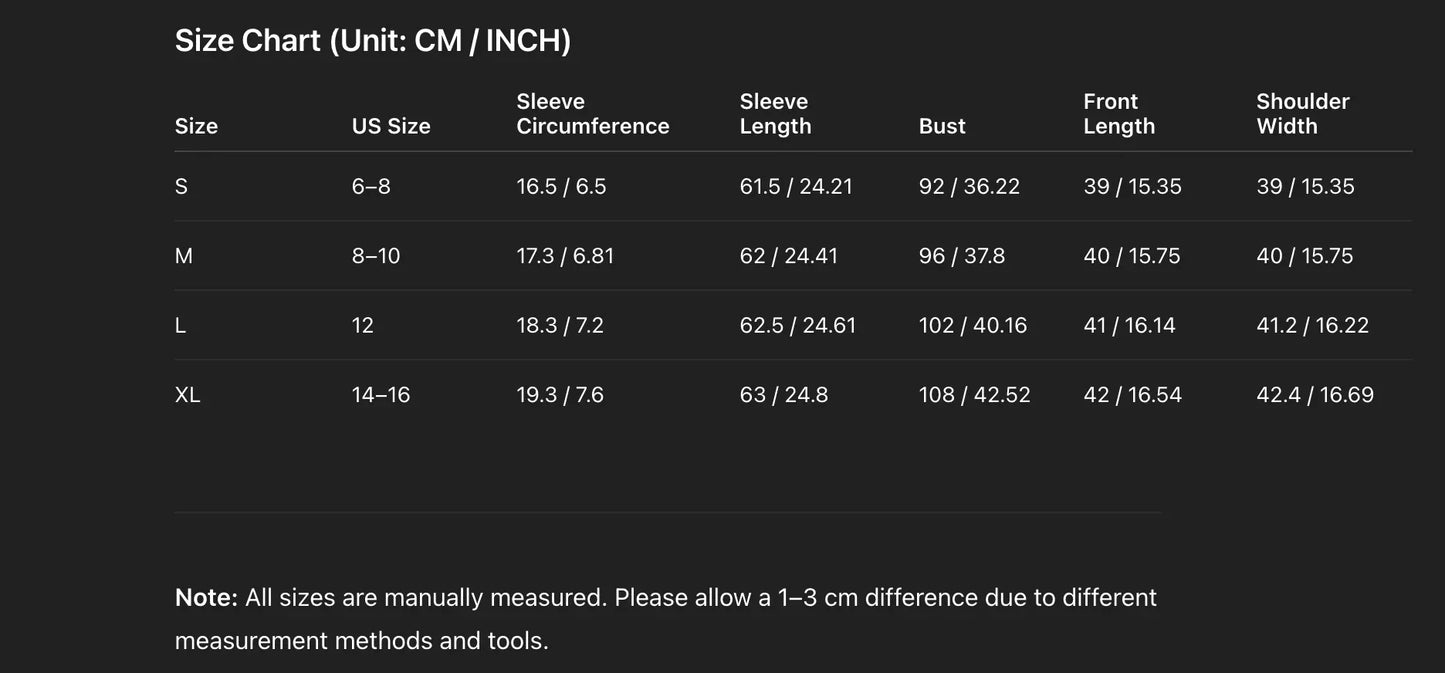Click sleeve length value 62.5 / 24.61
Viewport: 1445px width, 673px height.
coord(798,325)
